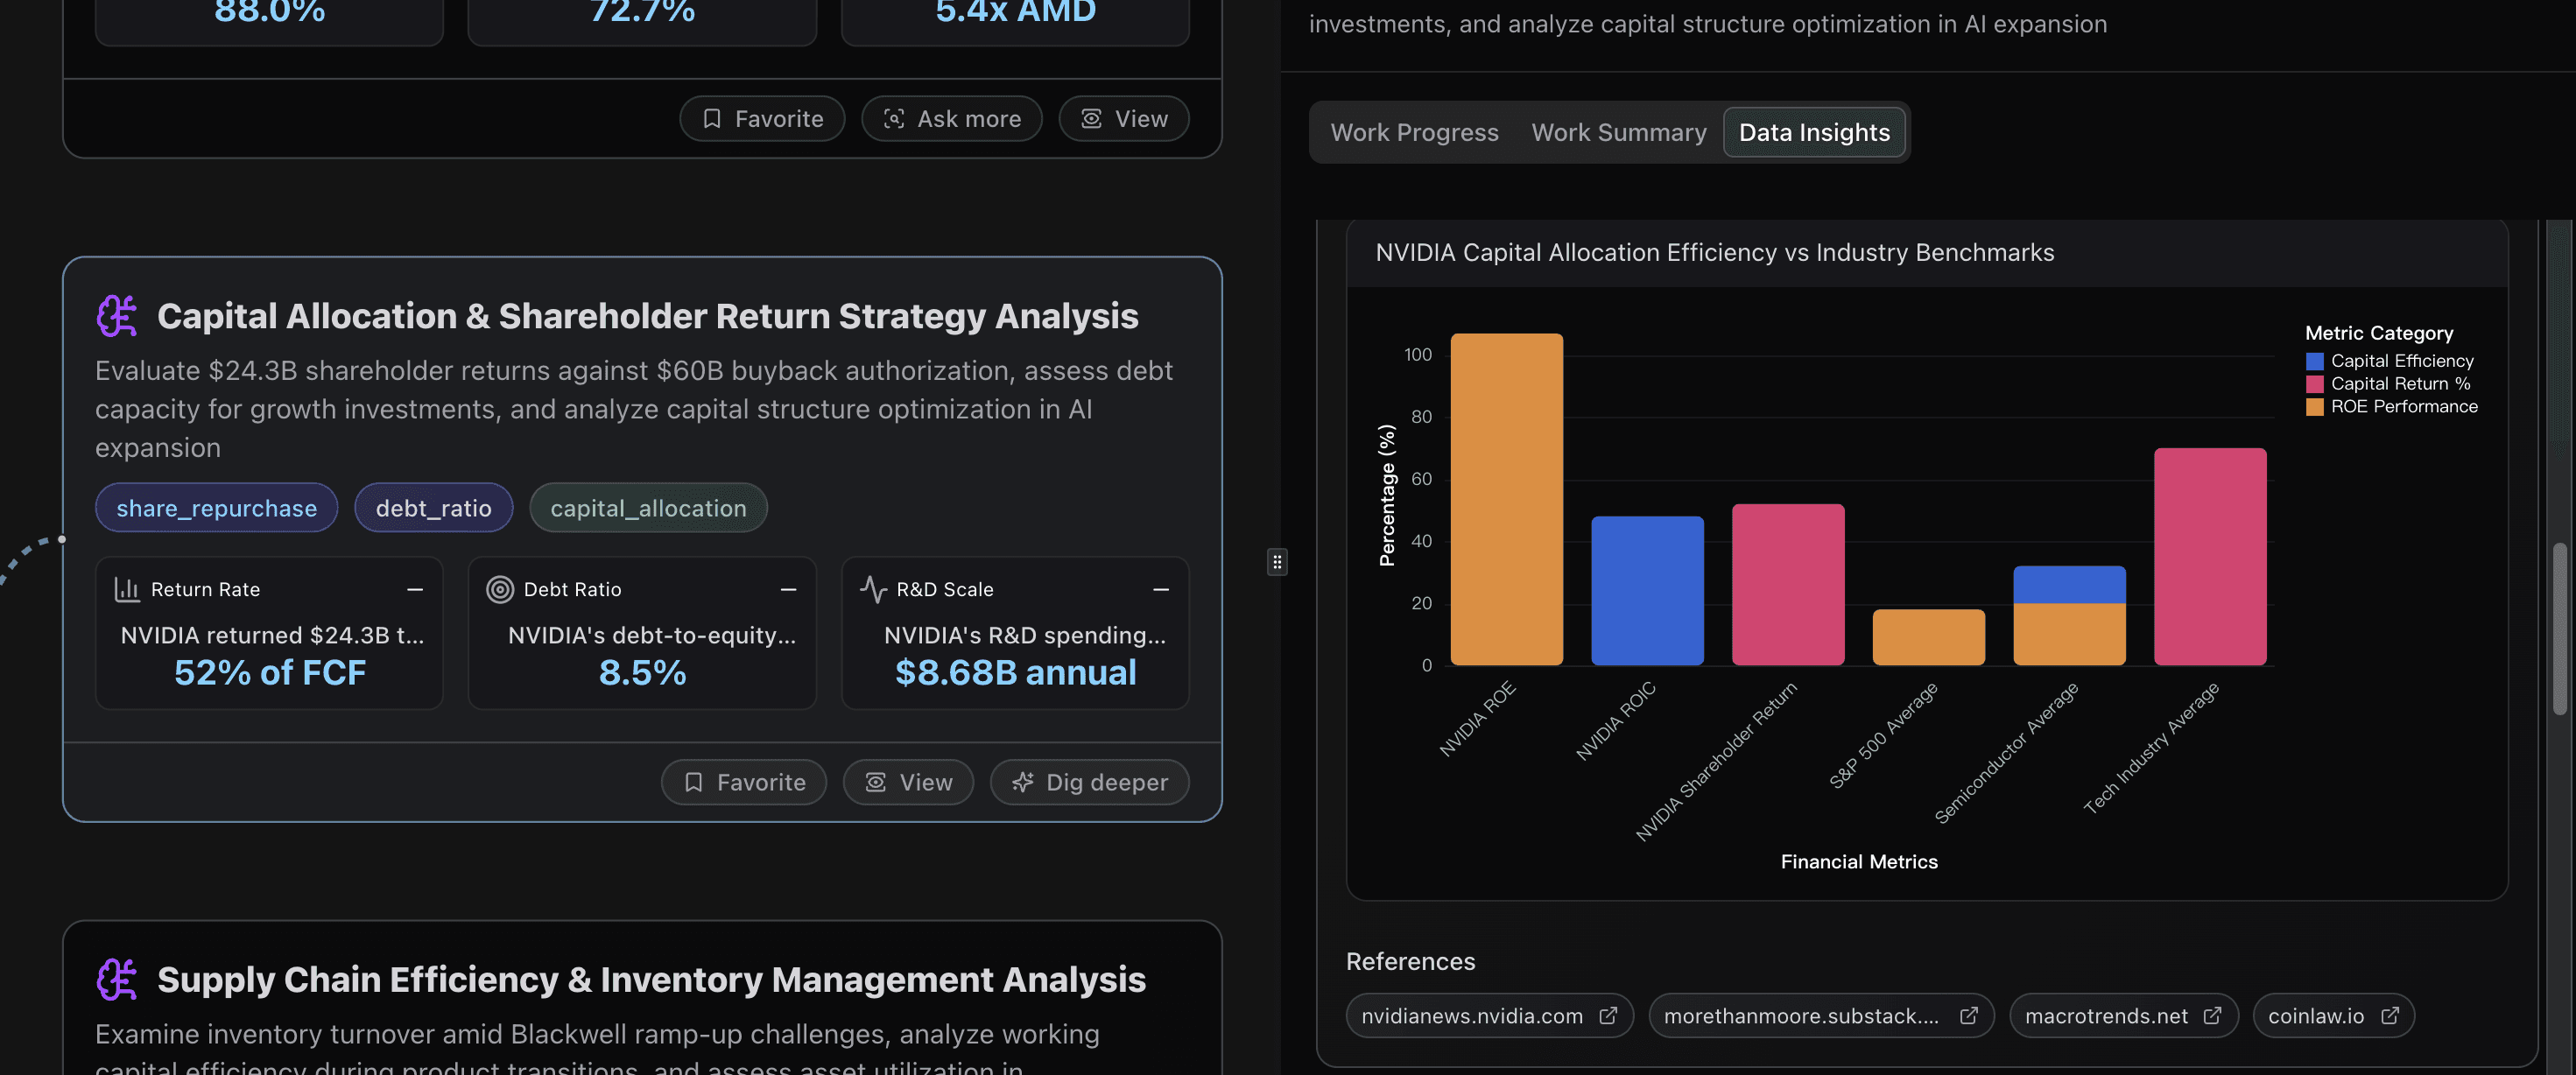Collapse the R&D Scale card with its minus icon
The height and width of the screenshot is (1075, 2576).
(x=1161, y=589)
